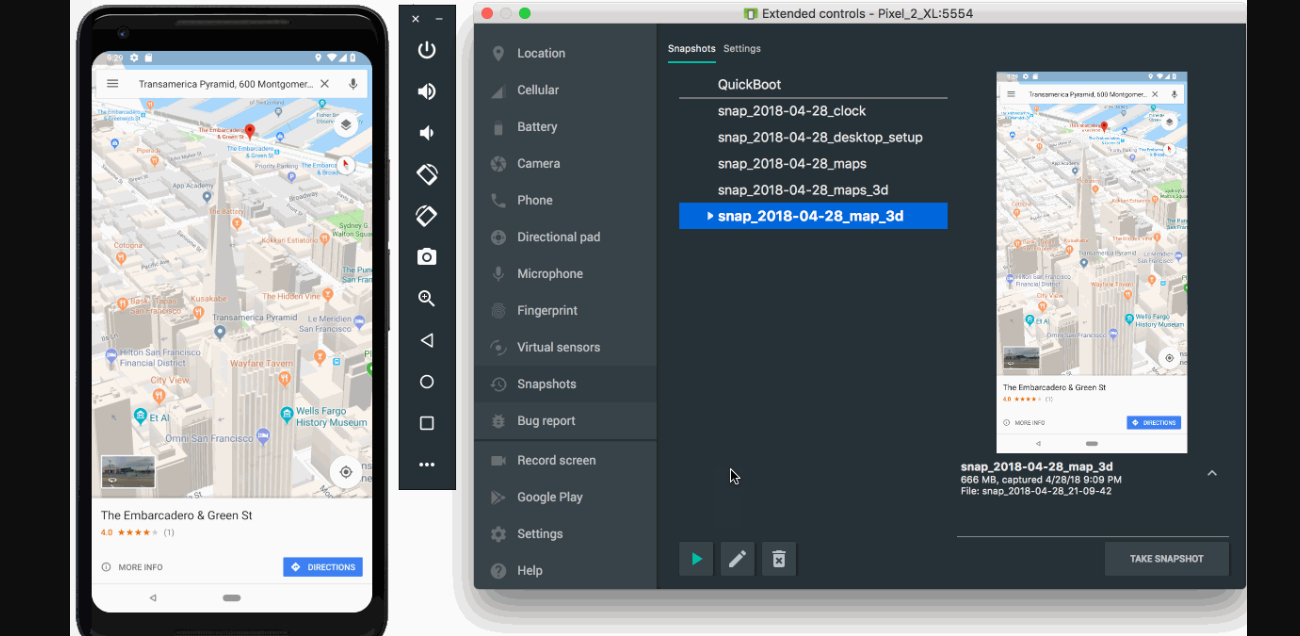This screenshot has width=1300, height=636.
Task: Open the Help section
Action: [565, 570]
